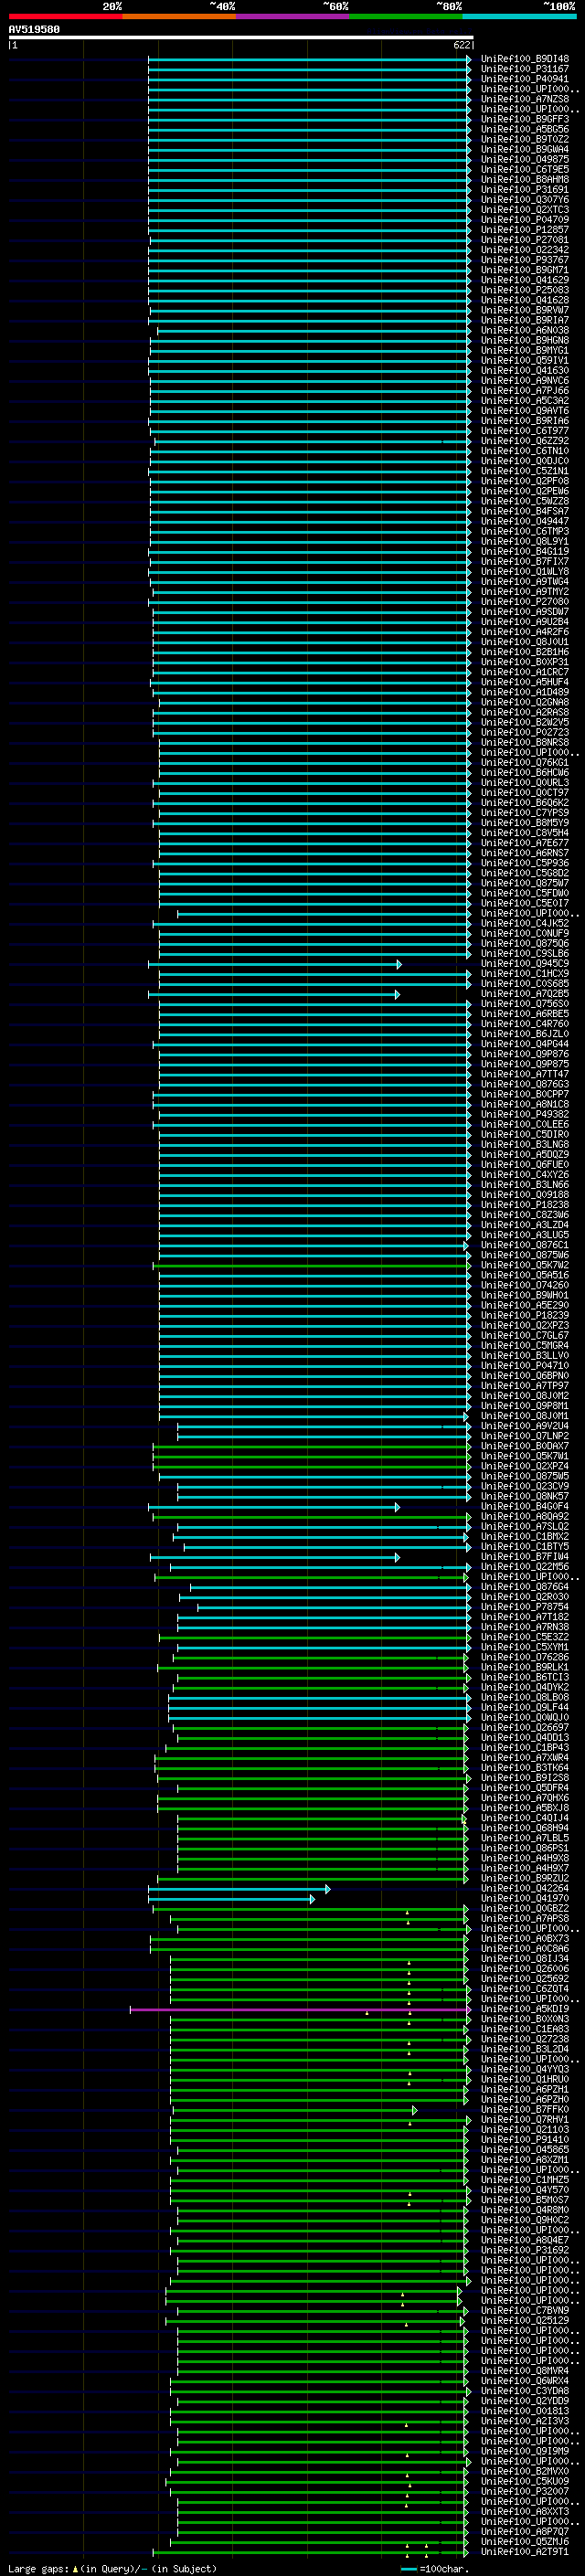This screenshot has height=2576, width=585.
Task: Select hit label UniRef100_Q0GBZ2
Action: coord(525,1908)
